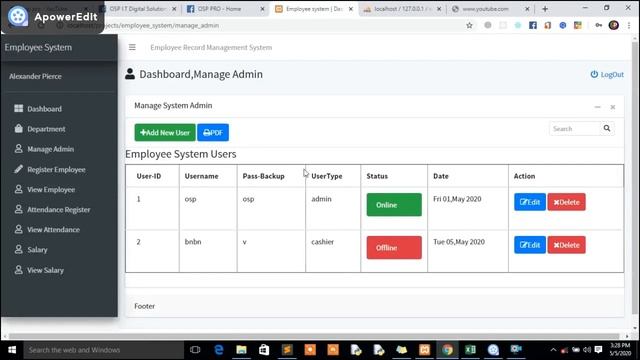Remove the Manage System Admin card

pyautogui.click(x=613, y=107)
